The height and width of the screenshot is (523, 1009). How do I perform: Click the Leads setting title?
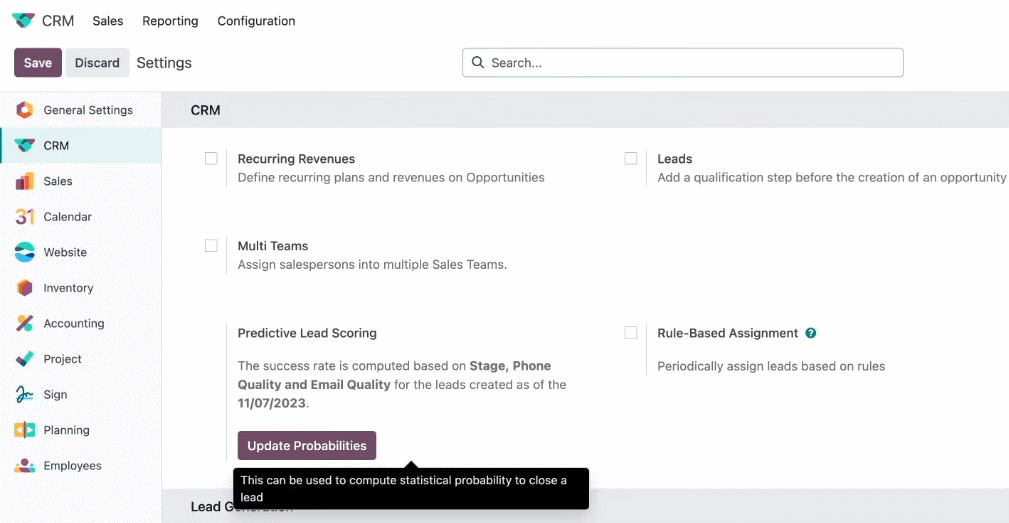tap(674, 159)
